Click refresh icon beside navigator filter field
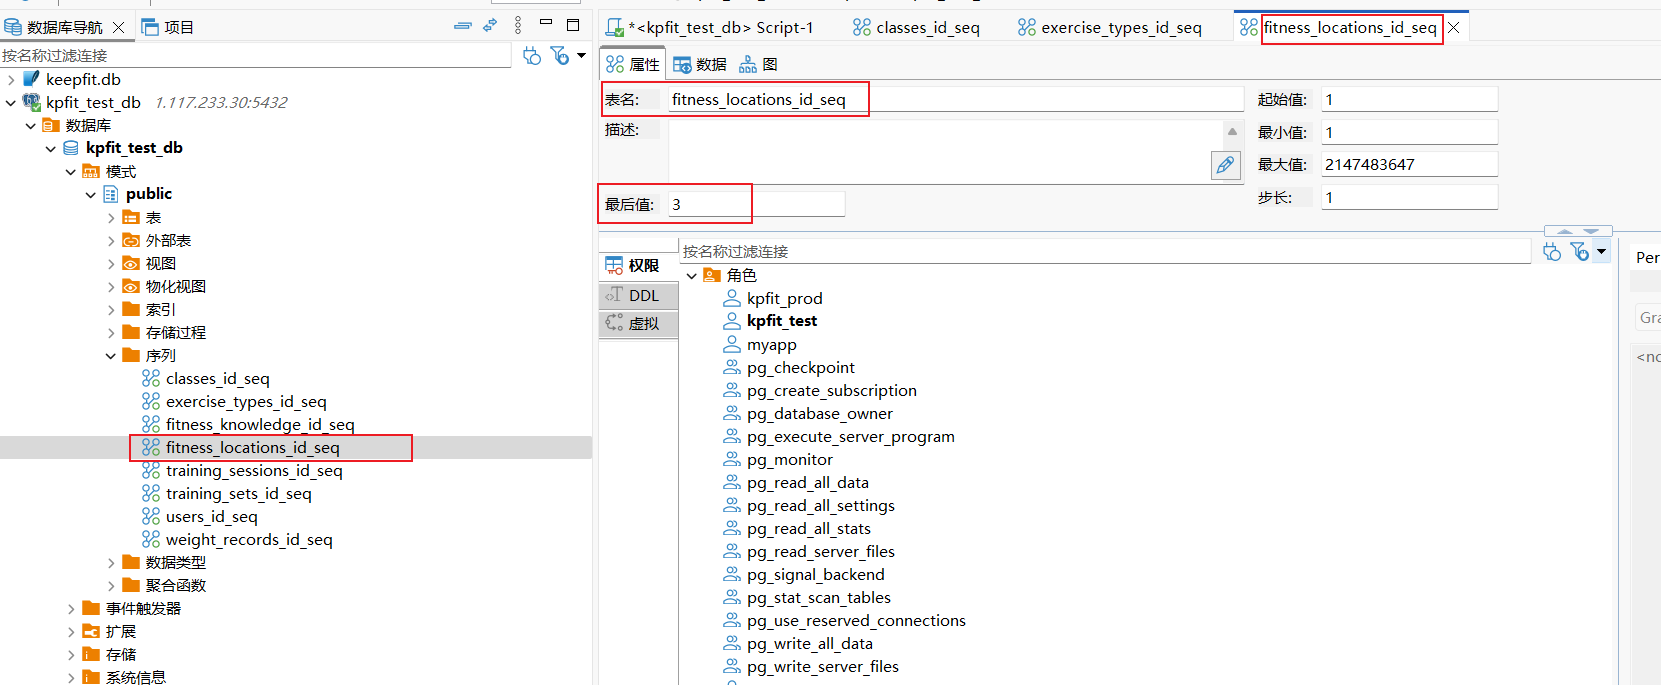Image resolution: width=1661 pixels, height=685 pixels. click(x=532, y=56)
